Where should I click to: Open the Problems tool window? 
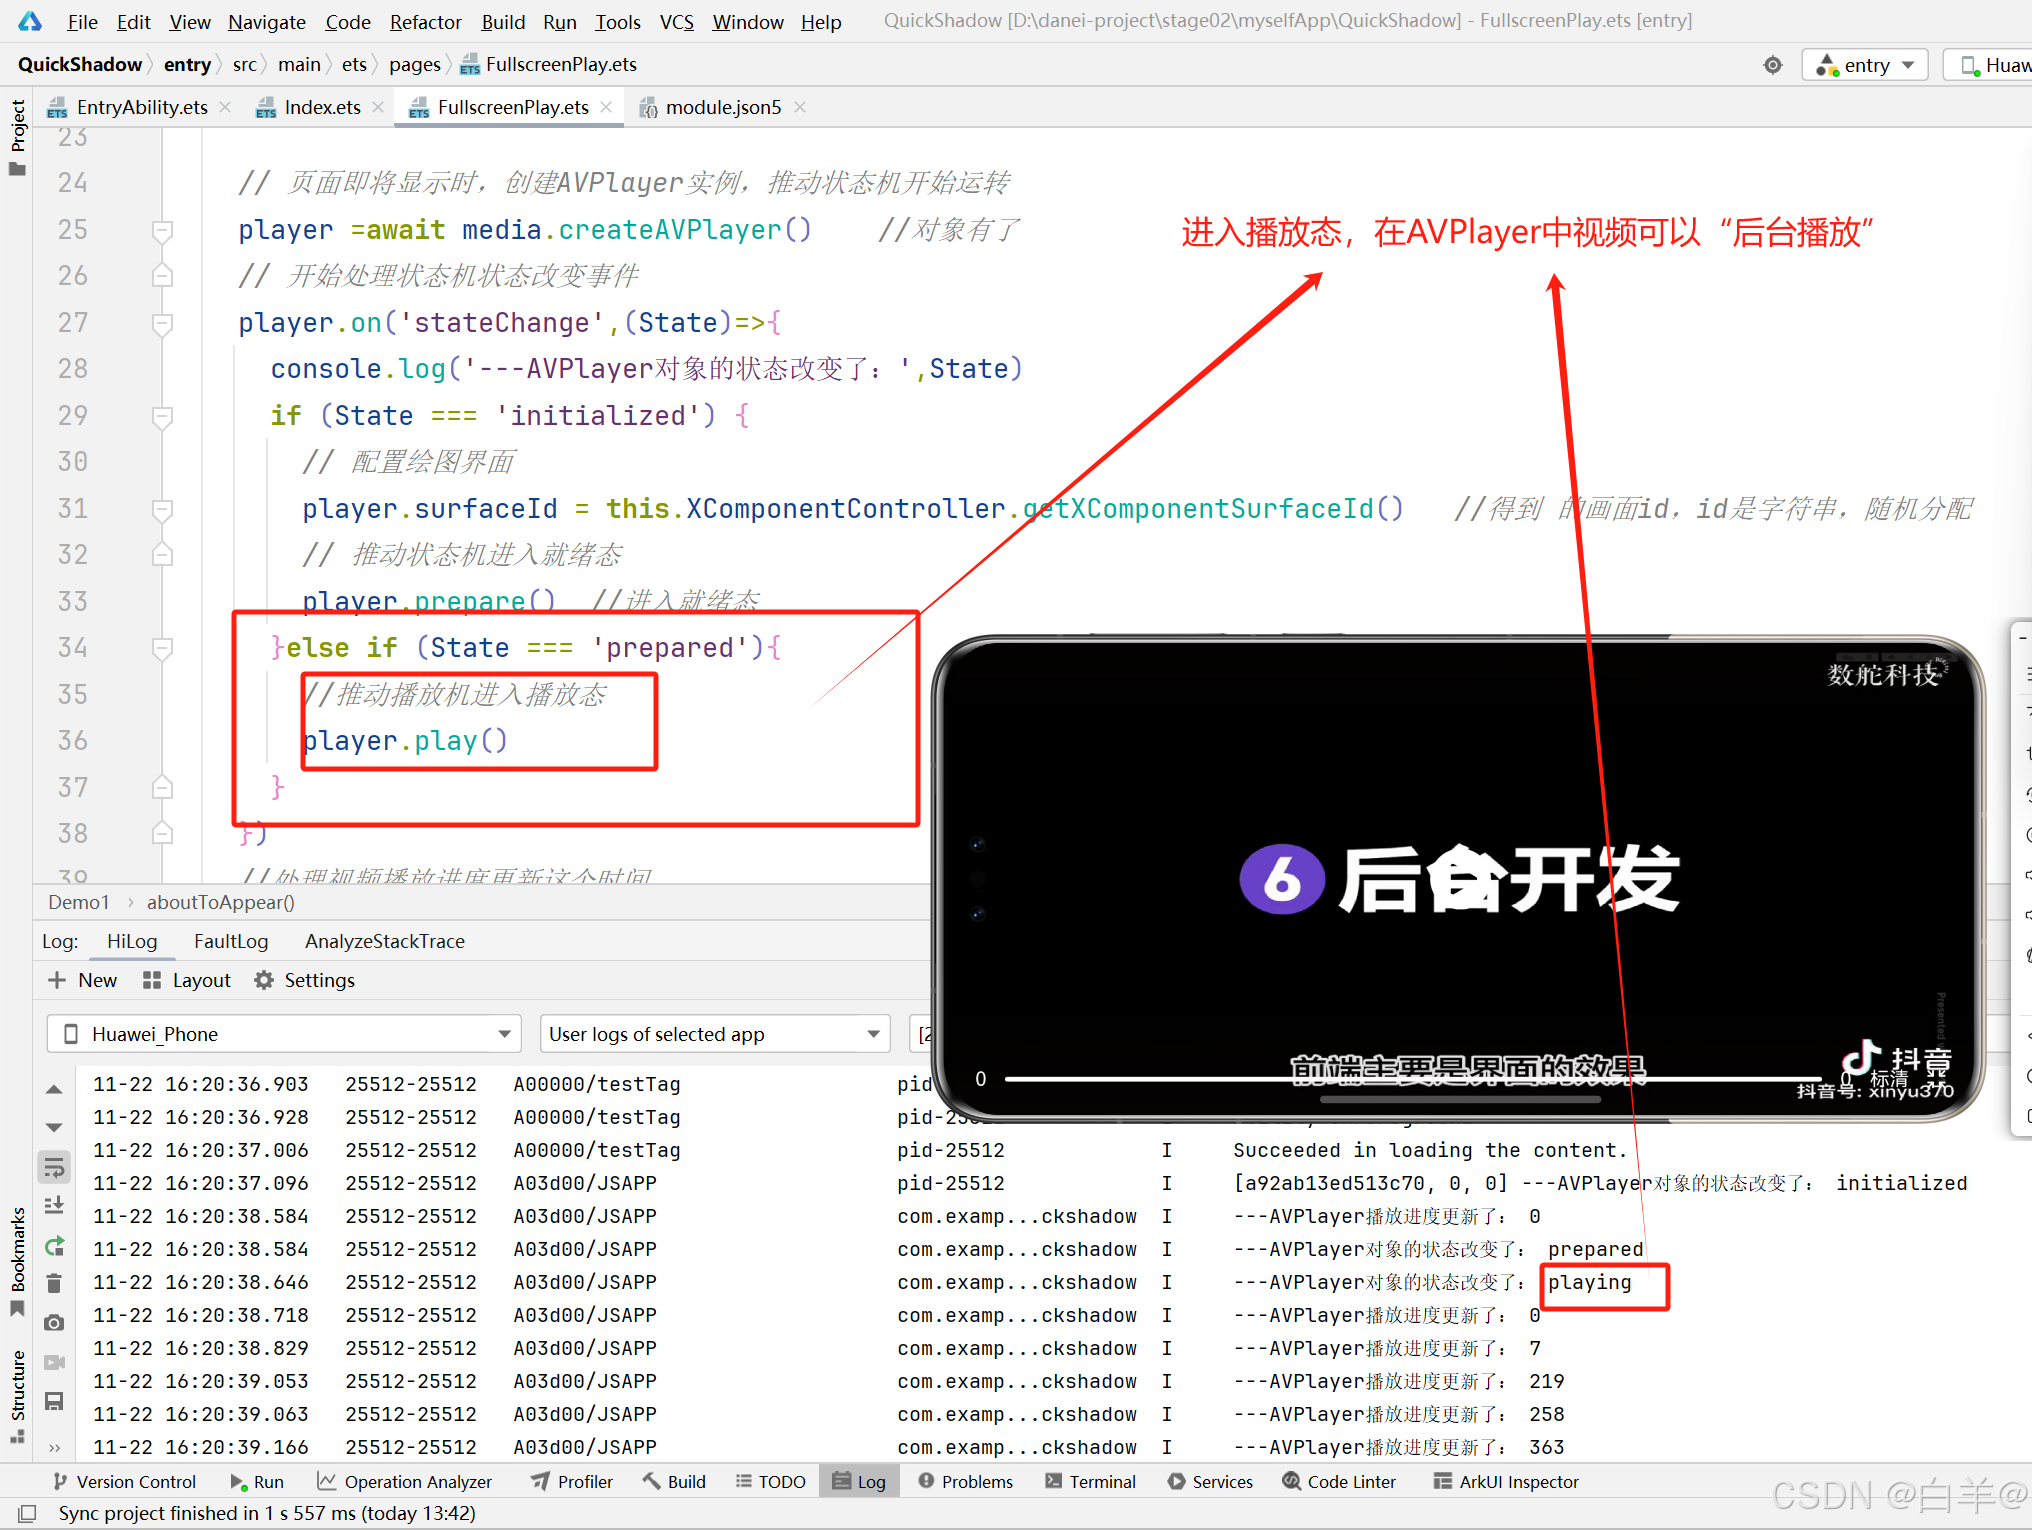[x=965, y=1482]
